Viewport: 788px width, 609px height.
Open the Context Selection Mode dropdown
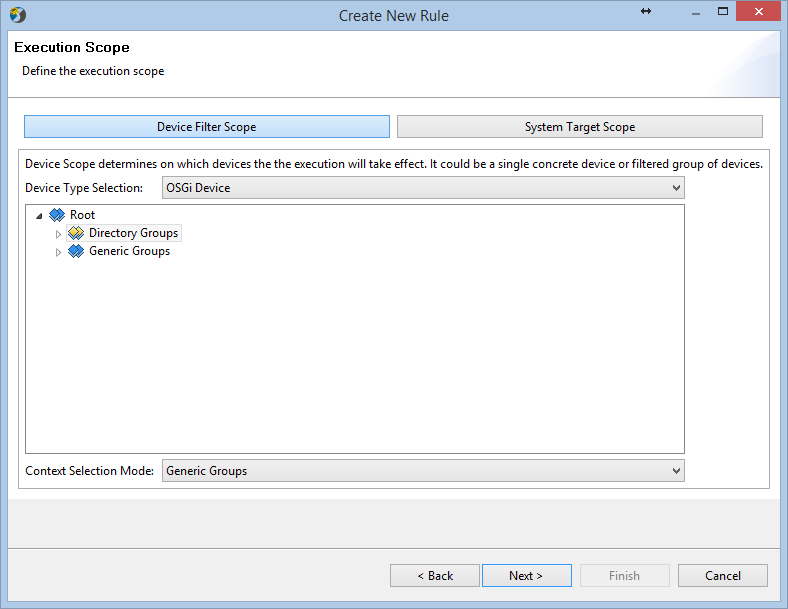coord(423,471)
